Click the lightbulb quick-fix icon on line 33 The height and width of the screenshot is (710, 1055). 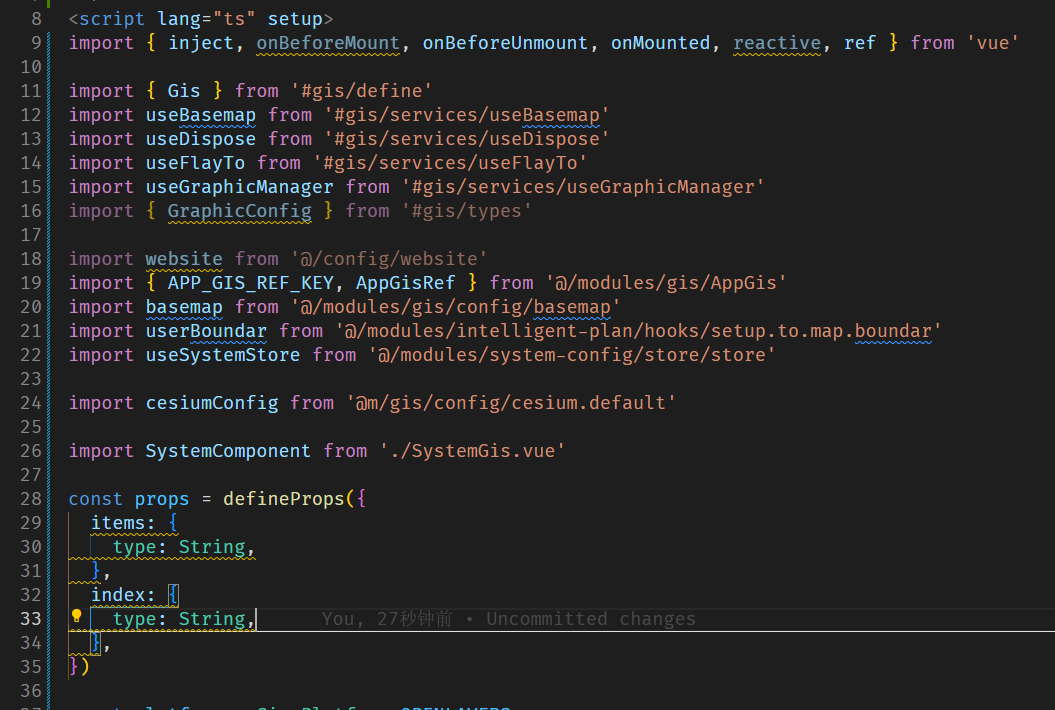[77, 616]
